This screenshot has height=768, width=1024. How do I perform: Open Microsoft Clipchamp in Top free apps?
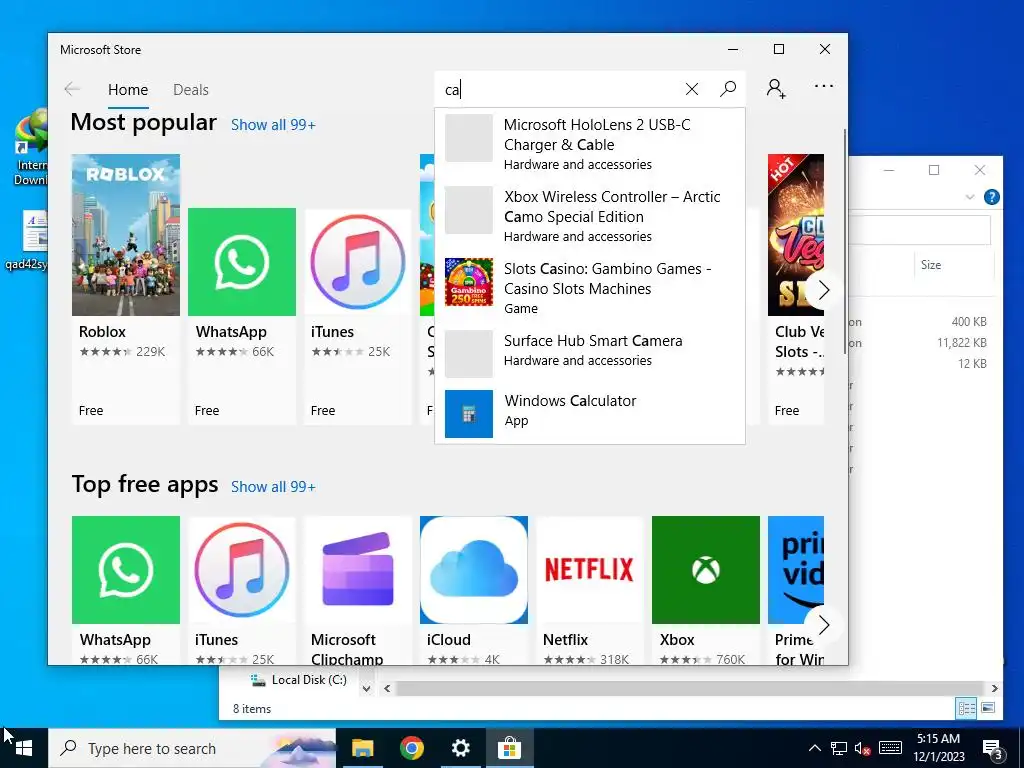coord(358,590)
